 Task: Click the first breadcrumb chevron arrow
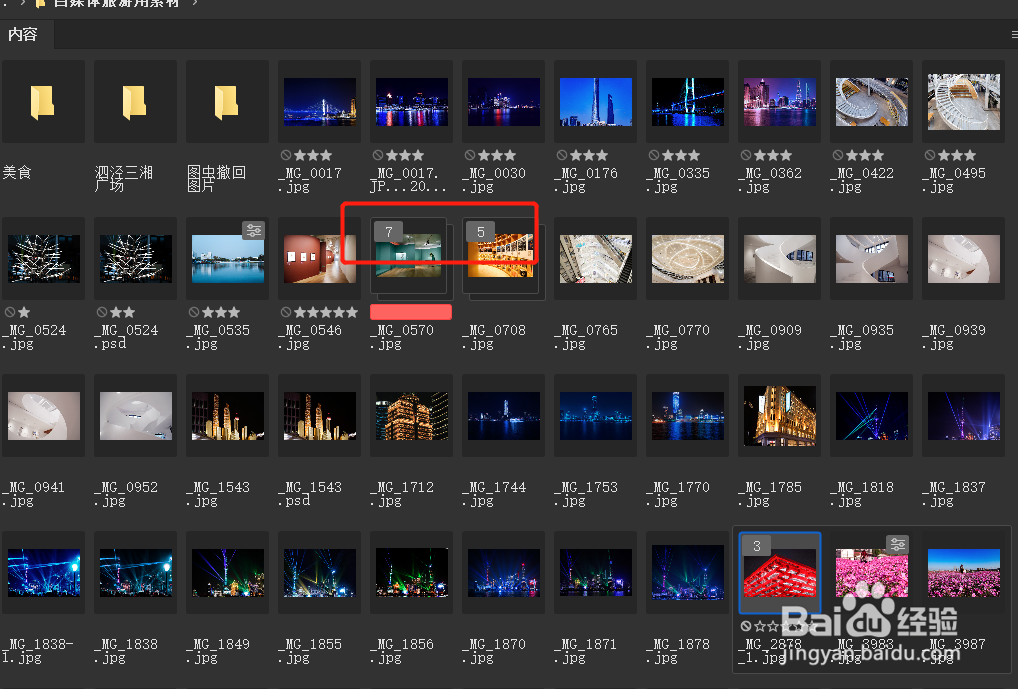click(23, 4)
